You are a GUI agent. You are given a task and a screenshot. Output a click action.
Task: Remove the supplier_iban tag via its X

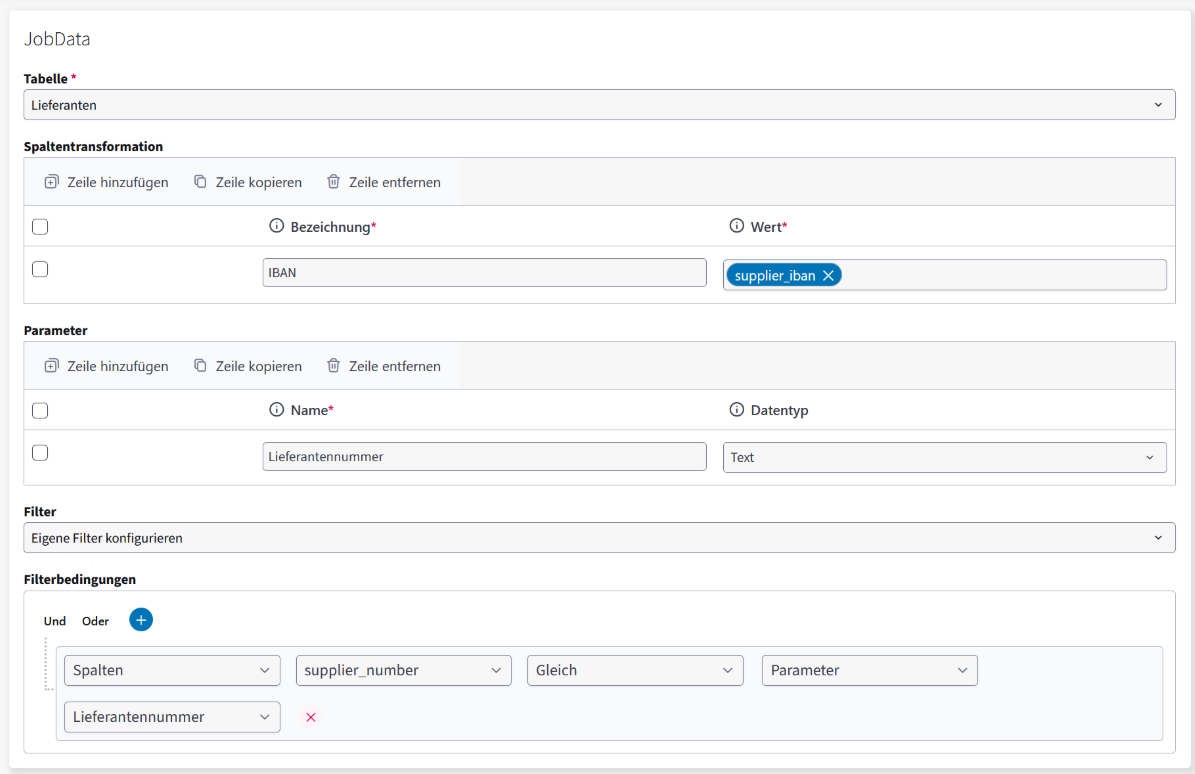[x=828, y=276]
